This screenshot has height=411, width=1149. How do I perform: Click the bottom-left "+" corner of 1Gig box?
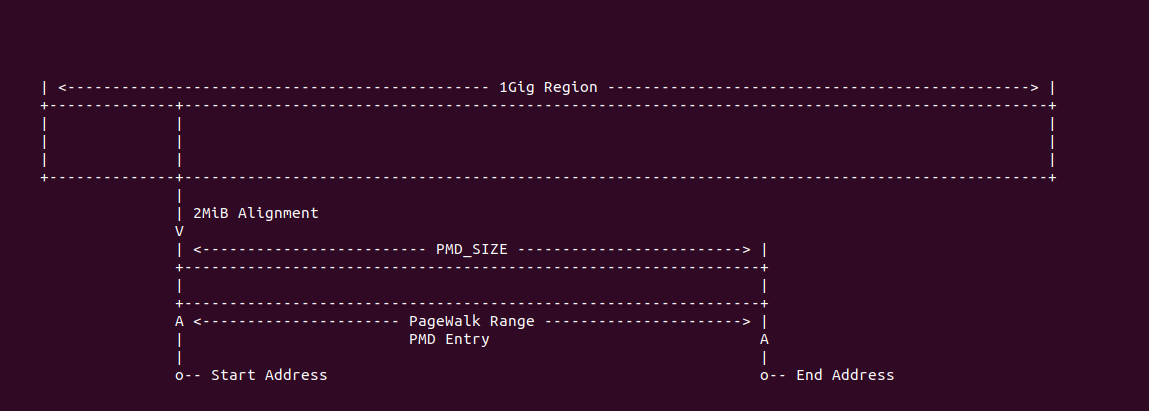(44, 177)
